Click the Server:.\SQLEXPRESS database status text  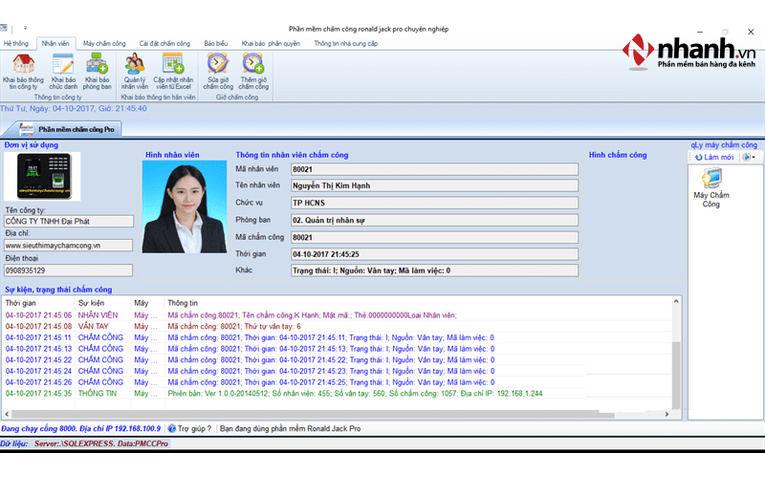coord(101,444)
